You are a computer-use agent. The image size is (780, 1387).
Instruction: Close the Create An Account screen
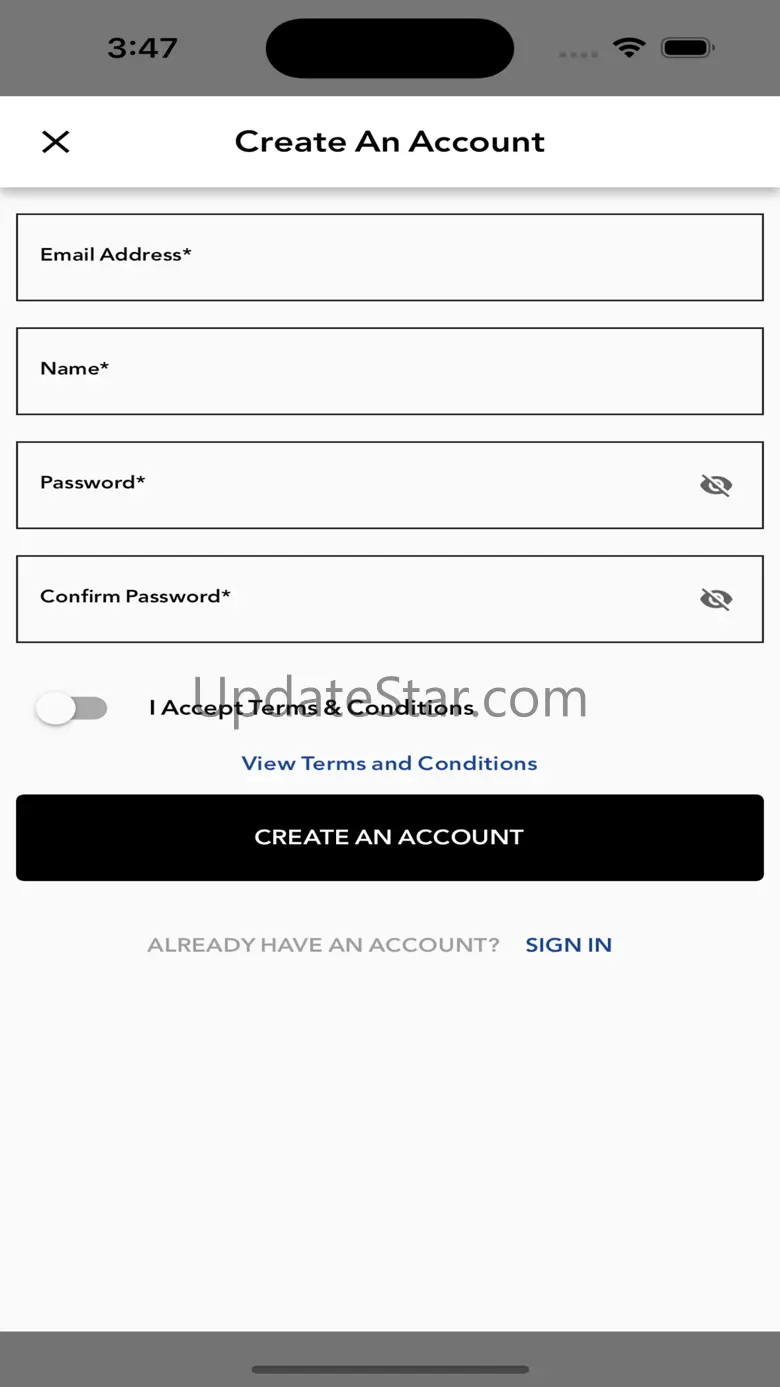56,142
